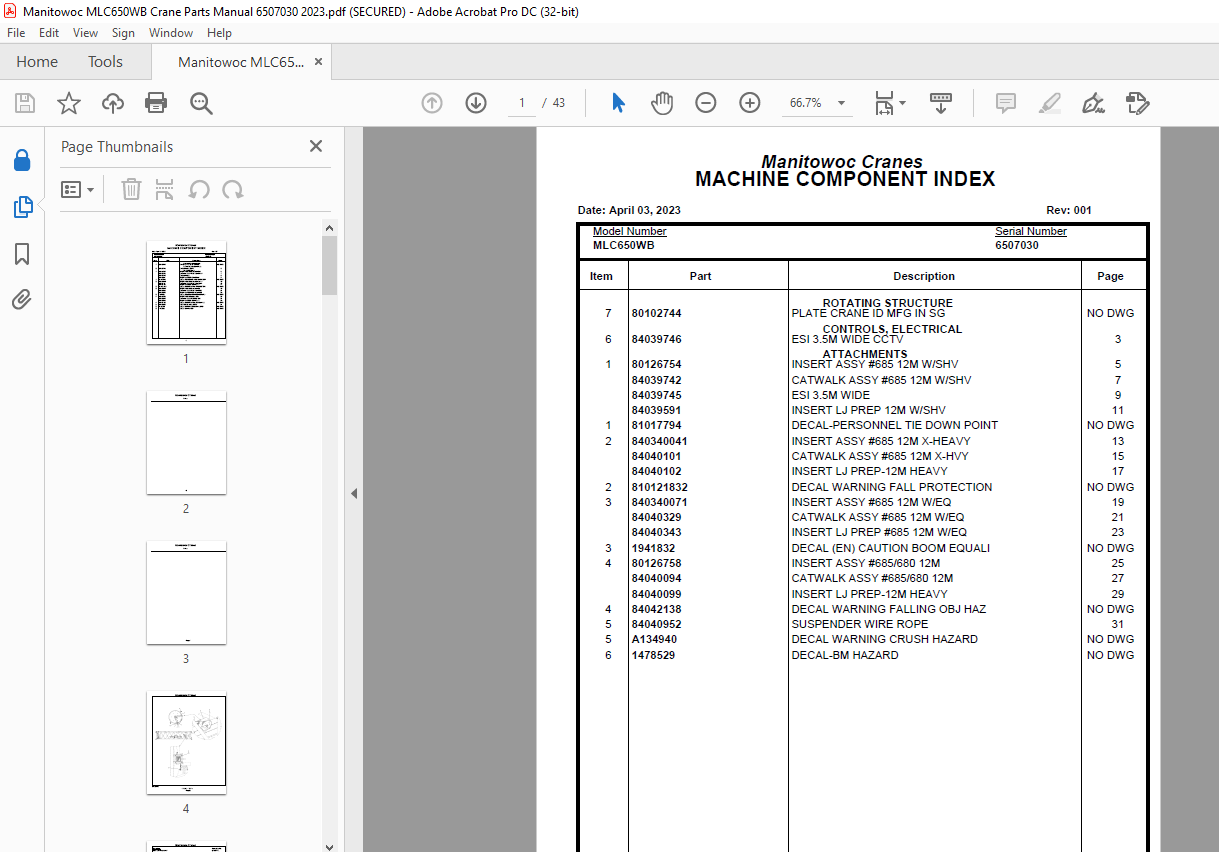1219x852 pixels.
Task: Click the scrolling mode keyboard icon
Action: (940, 103)
